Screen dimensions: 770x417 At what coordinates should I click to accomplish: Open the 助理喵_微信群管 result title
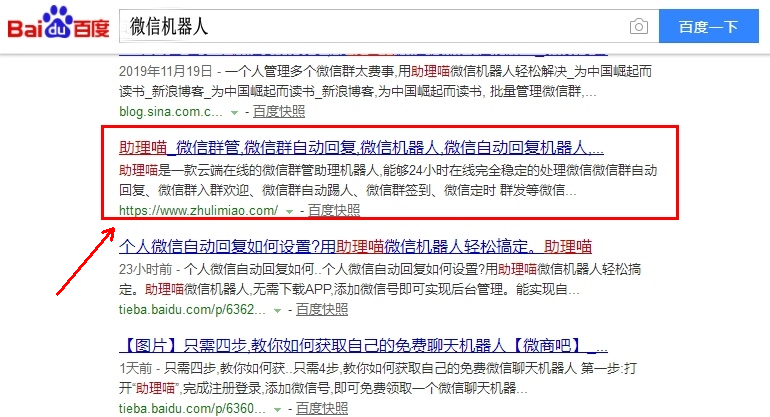[361, 146]
